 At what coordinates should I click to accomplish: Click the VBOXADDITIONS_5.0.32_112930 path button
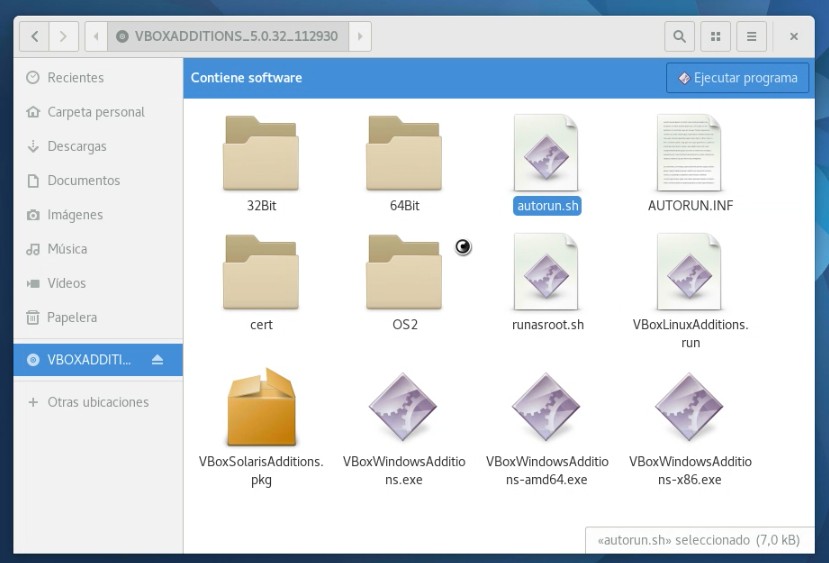227,37
